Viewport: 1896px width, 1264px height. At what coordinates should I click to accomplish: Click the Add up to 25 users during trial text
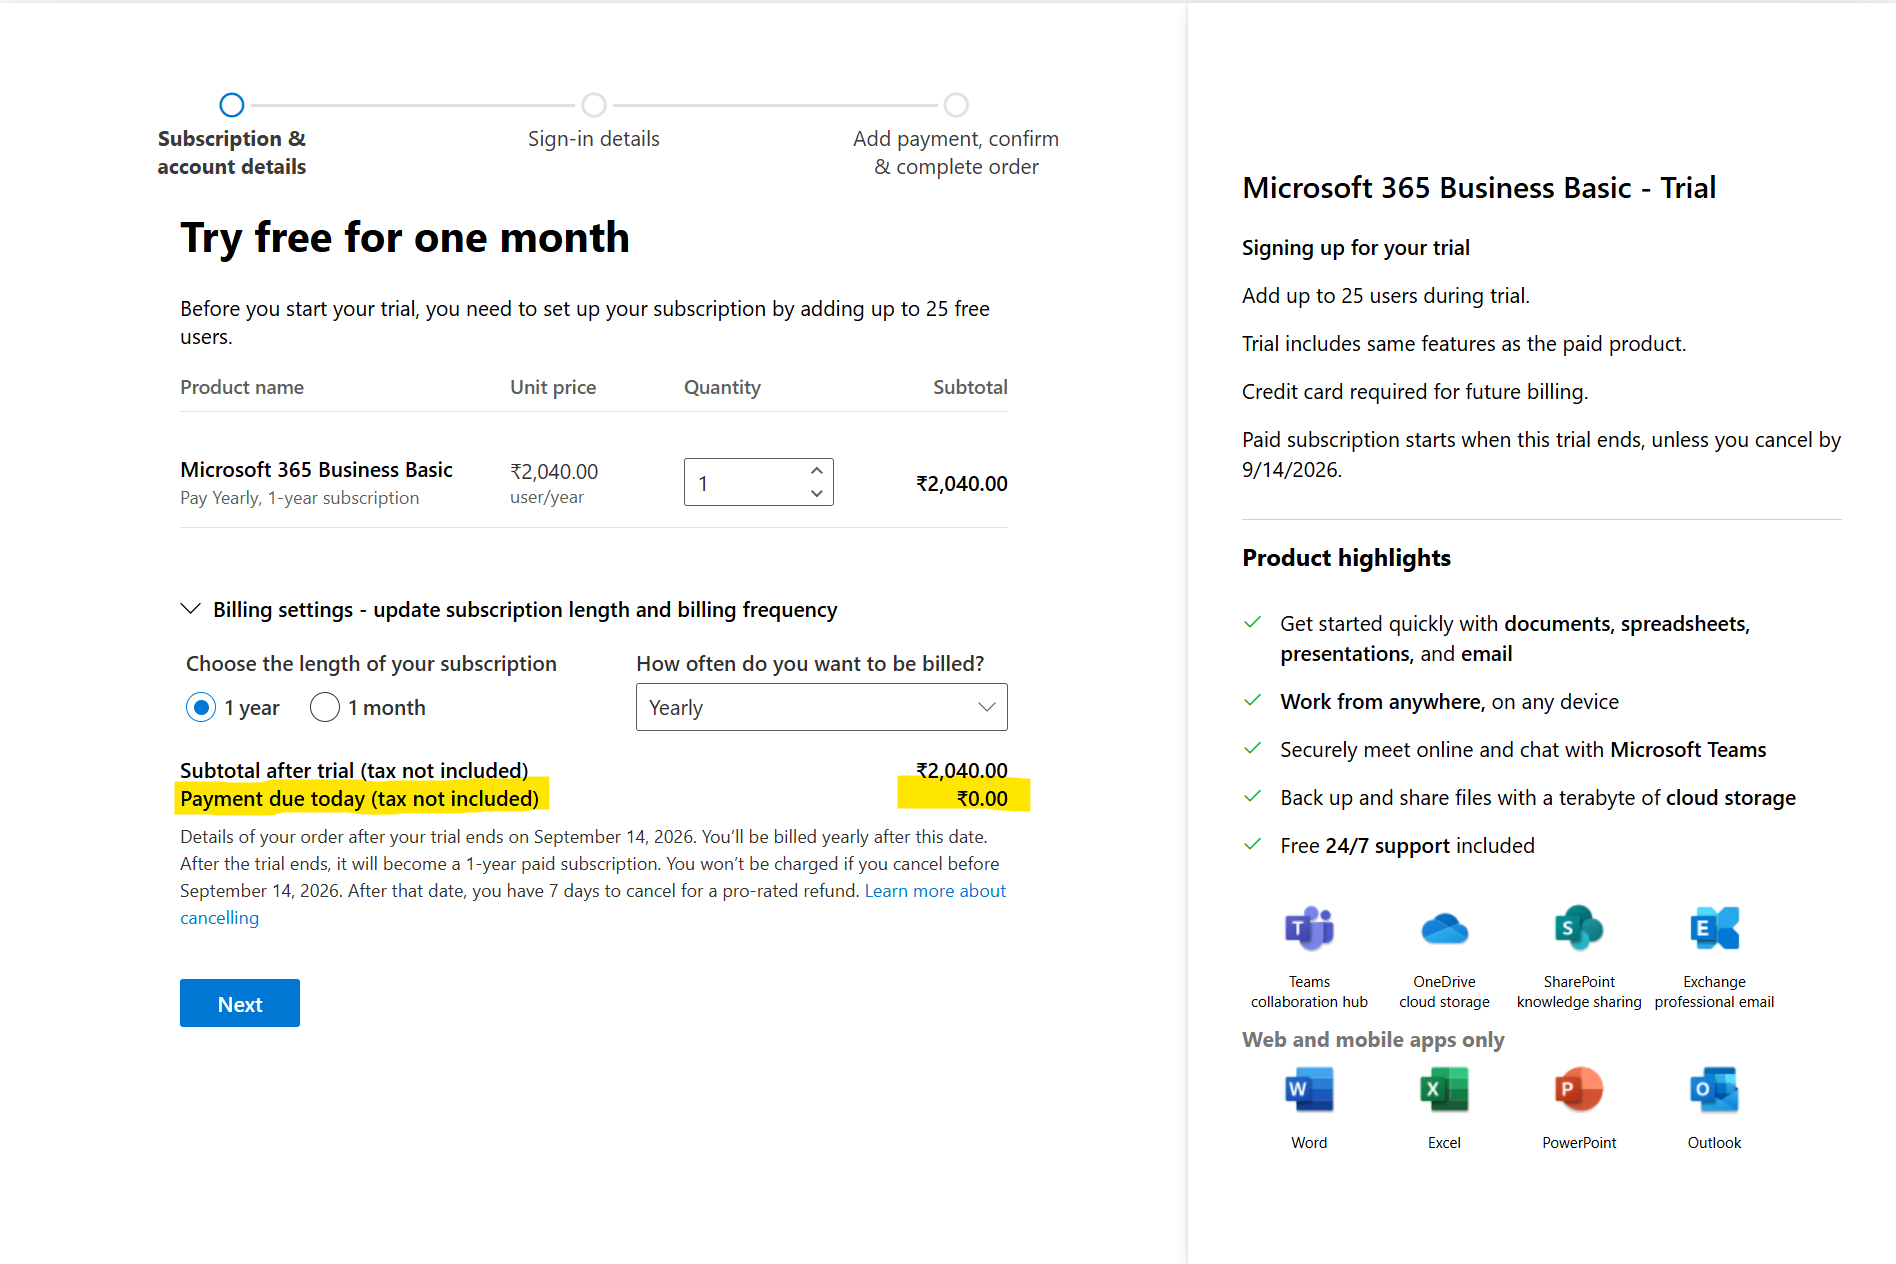tap(1386, 296)
